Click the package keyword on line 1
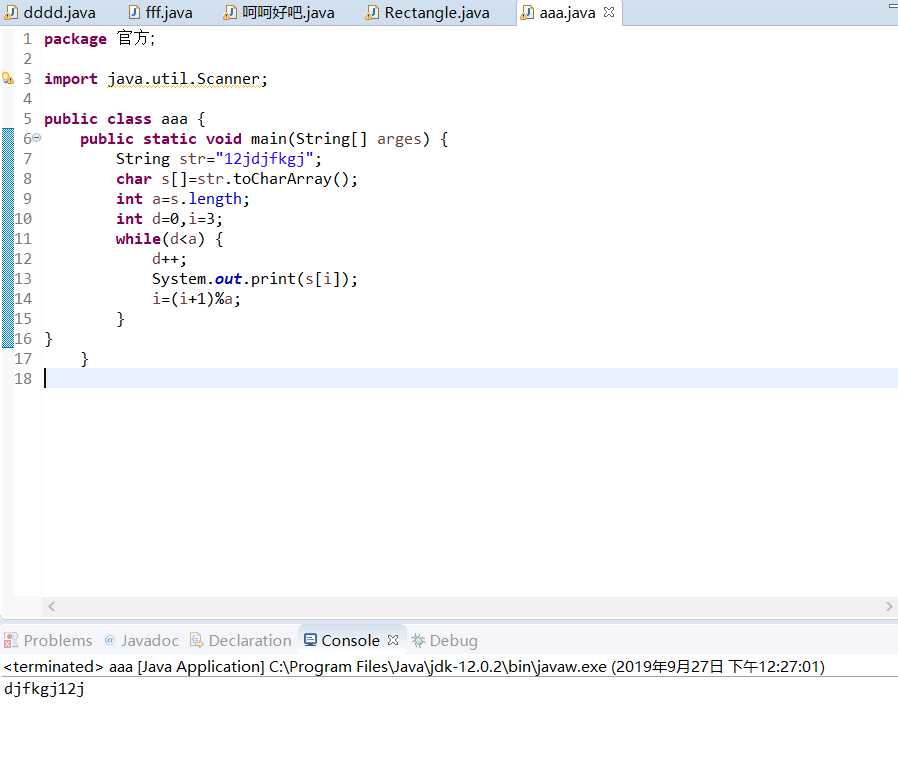Viewport: 898px width, 782px height. (x=75, y=39)
